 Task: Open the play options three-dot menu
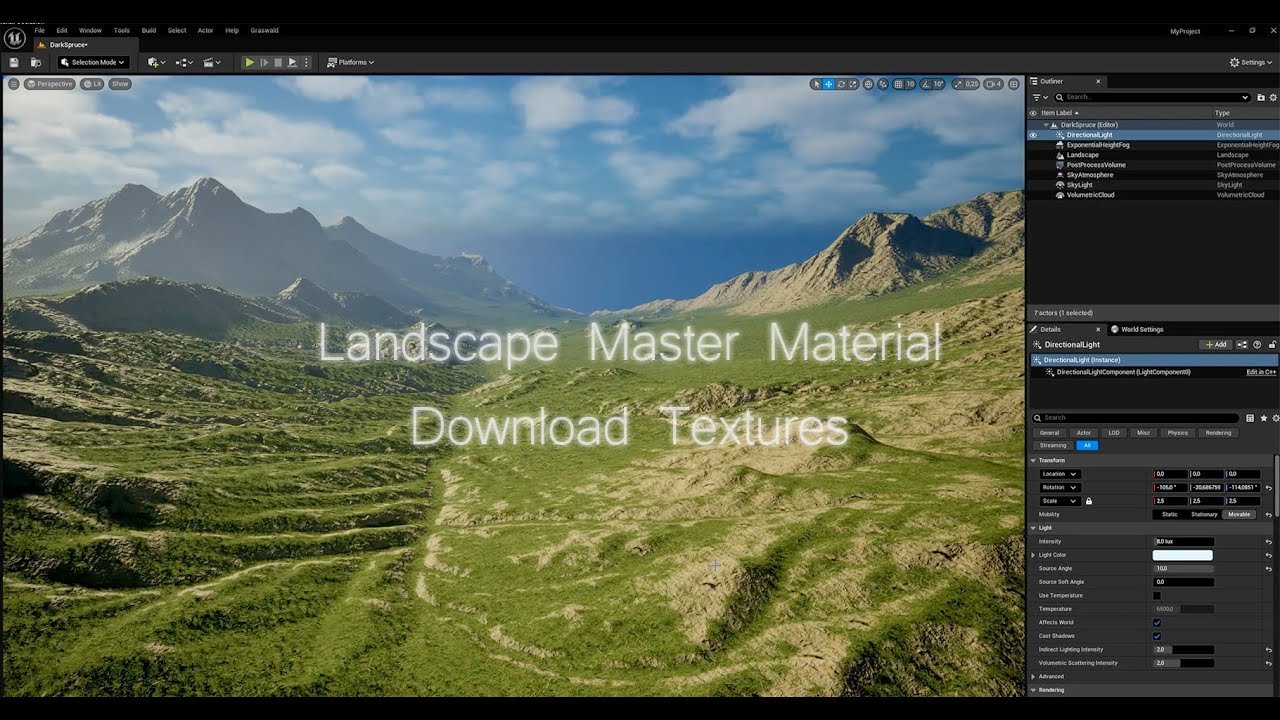(x=306, y=62)
